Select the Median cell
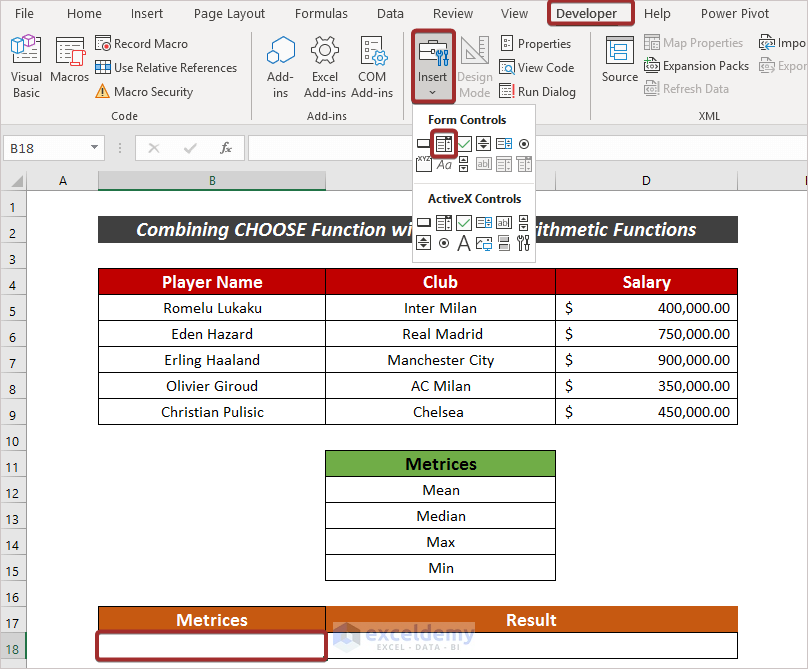Image resolution: width=808 pixels, height=669 pixels. click(441, 516)
